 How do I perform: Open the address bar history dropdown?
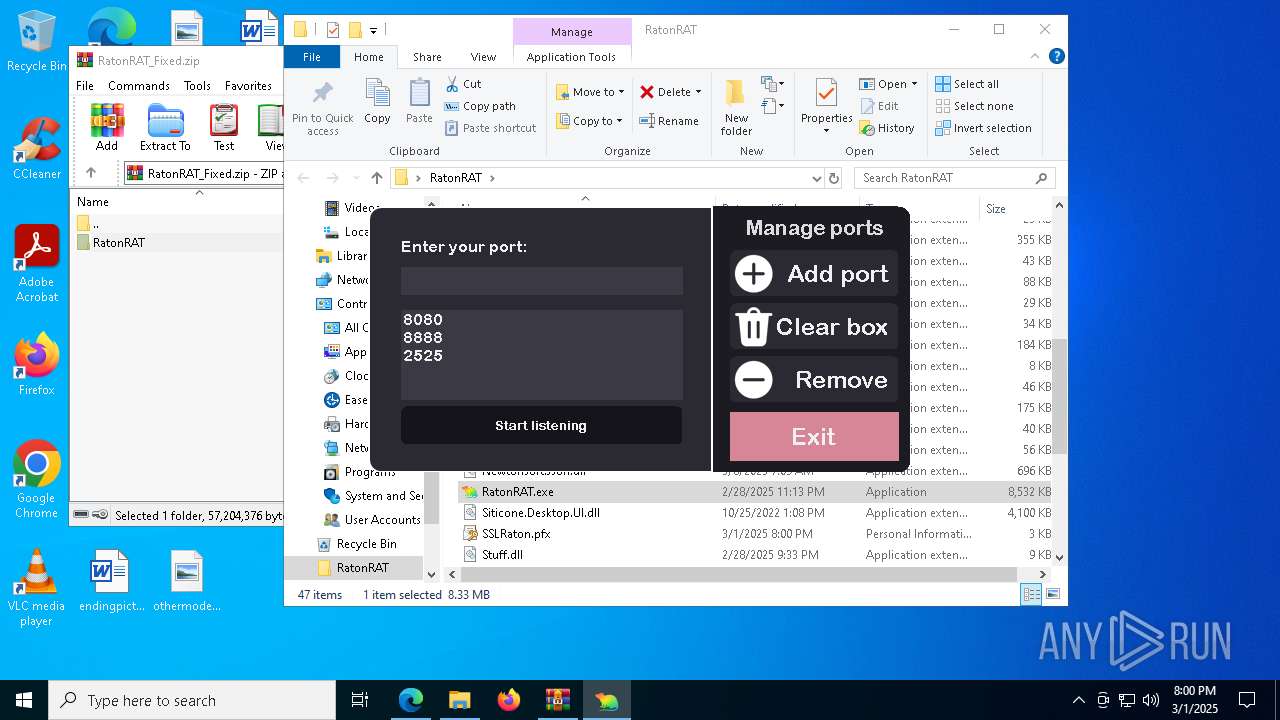click(x=816, y=178)
